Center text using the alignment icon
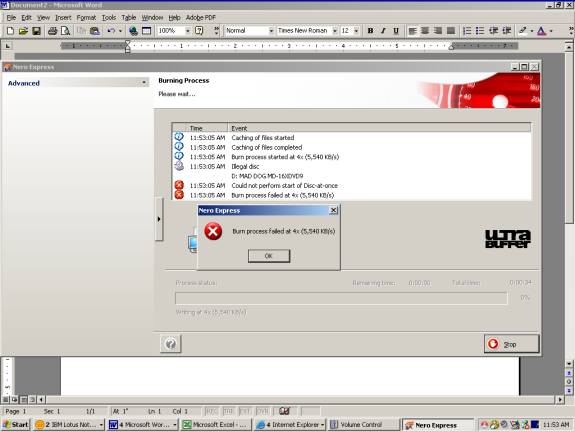The height and width of the screenshot is (432, 575). pos(425,31)
